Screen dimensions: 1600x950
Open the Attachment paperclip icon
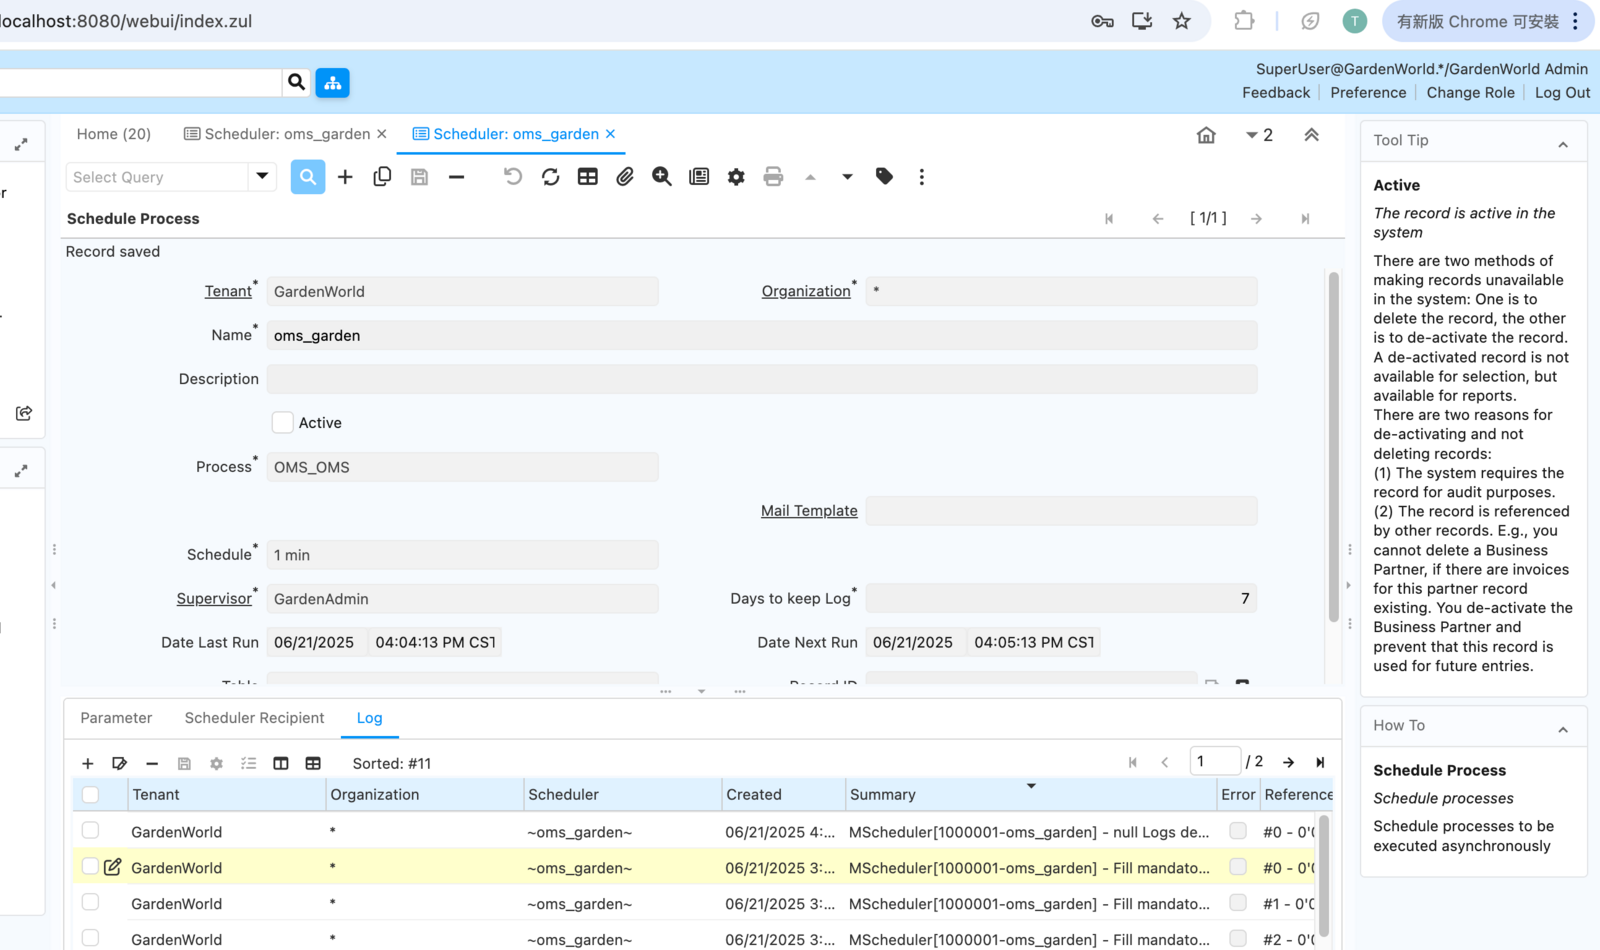pos(625,177)
